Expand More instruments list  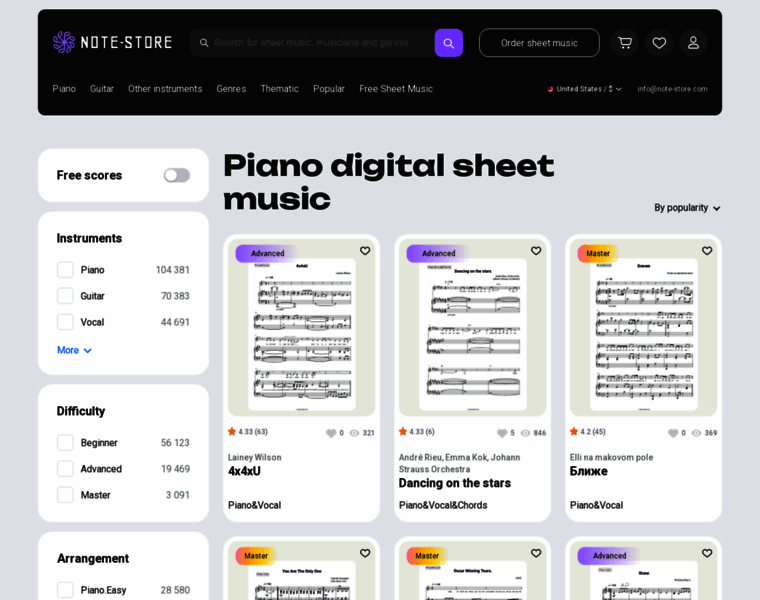(x=74, y=350)
